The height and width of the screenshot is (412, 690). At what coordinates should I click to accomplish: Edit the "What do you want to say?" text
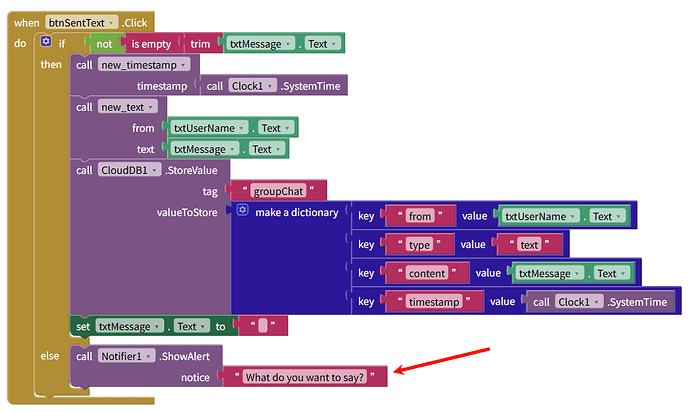305,377
